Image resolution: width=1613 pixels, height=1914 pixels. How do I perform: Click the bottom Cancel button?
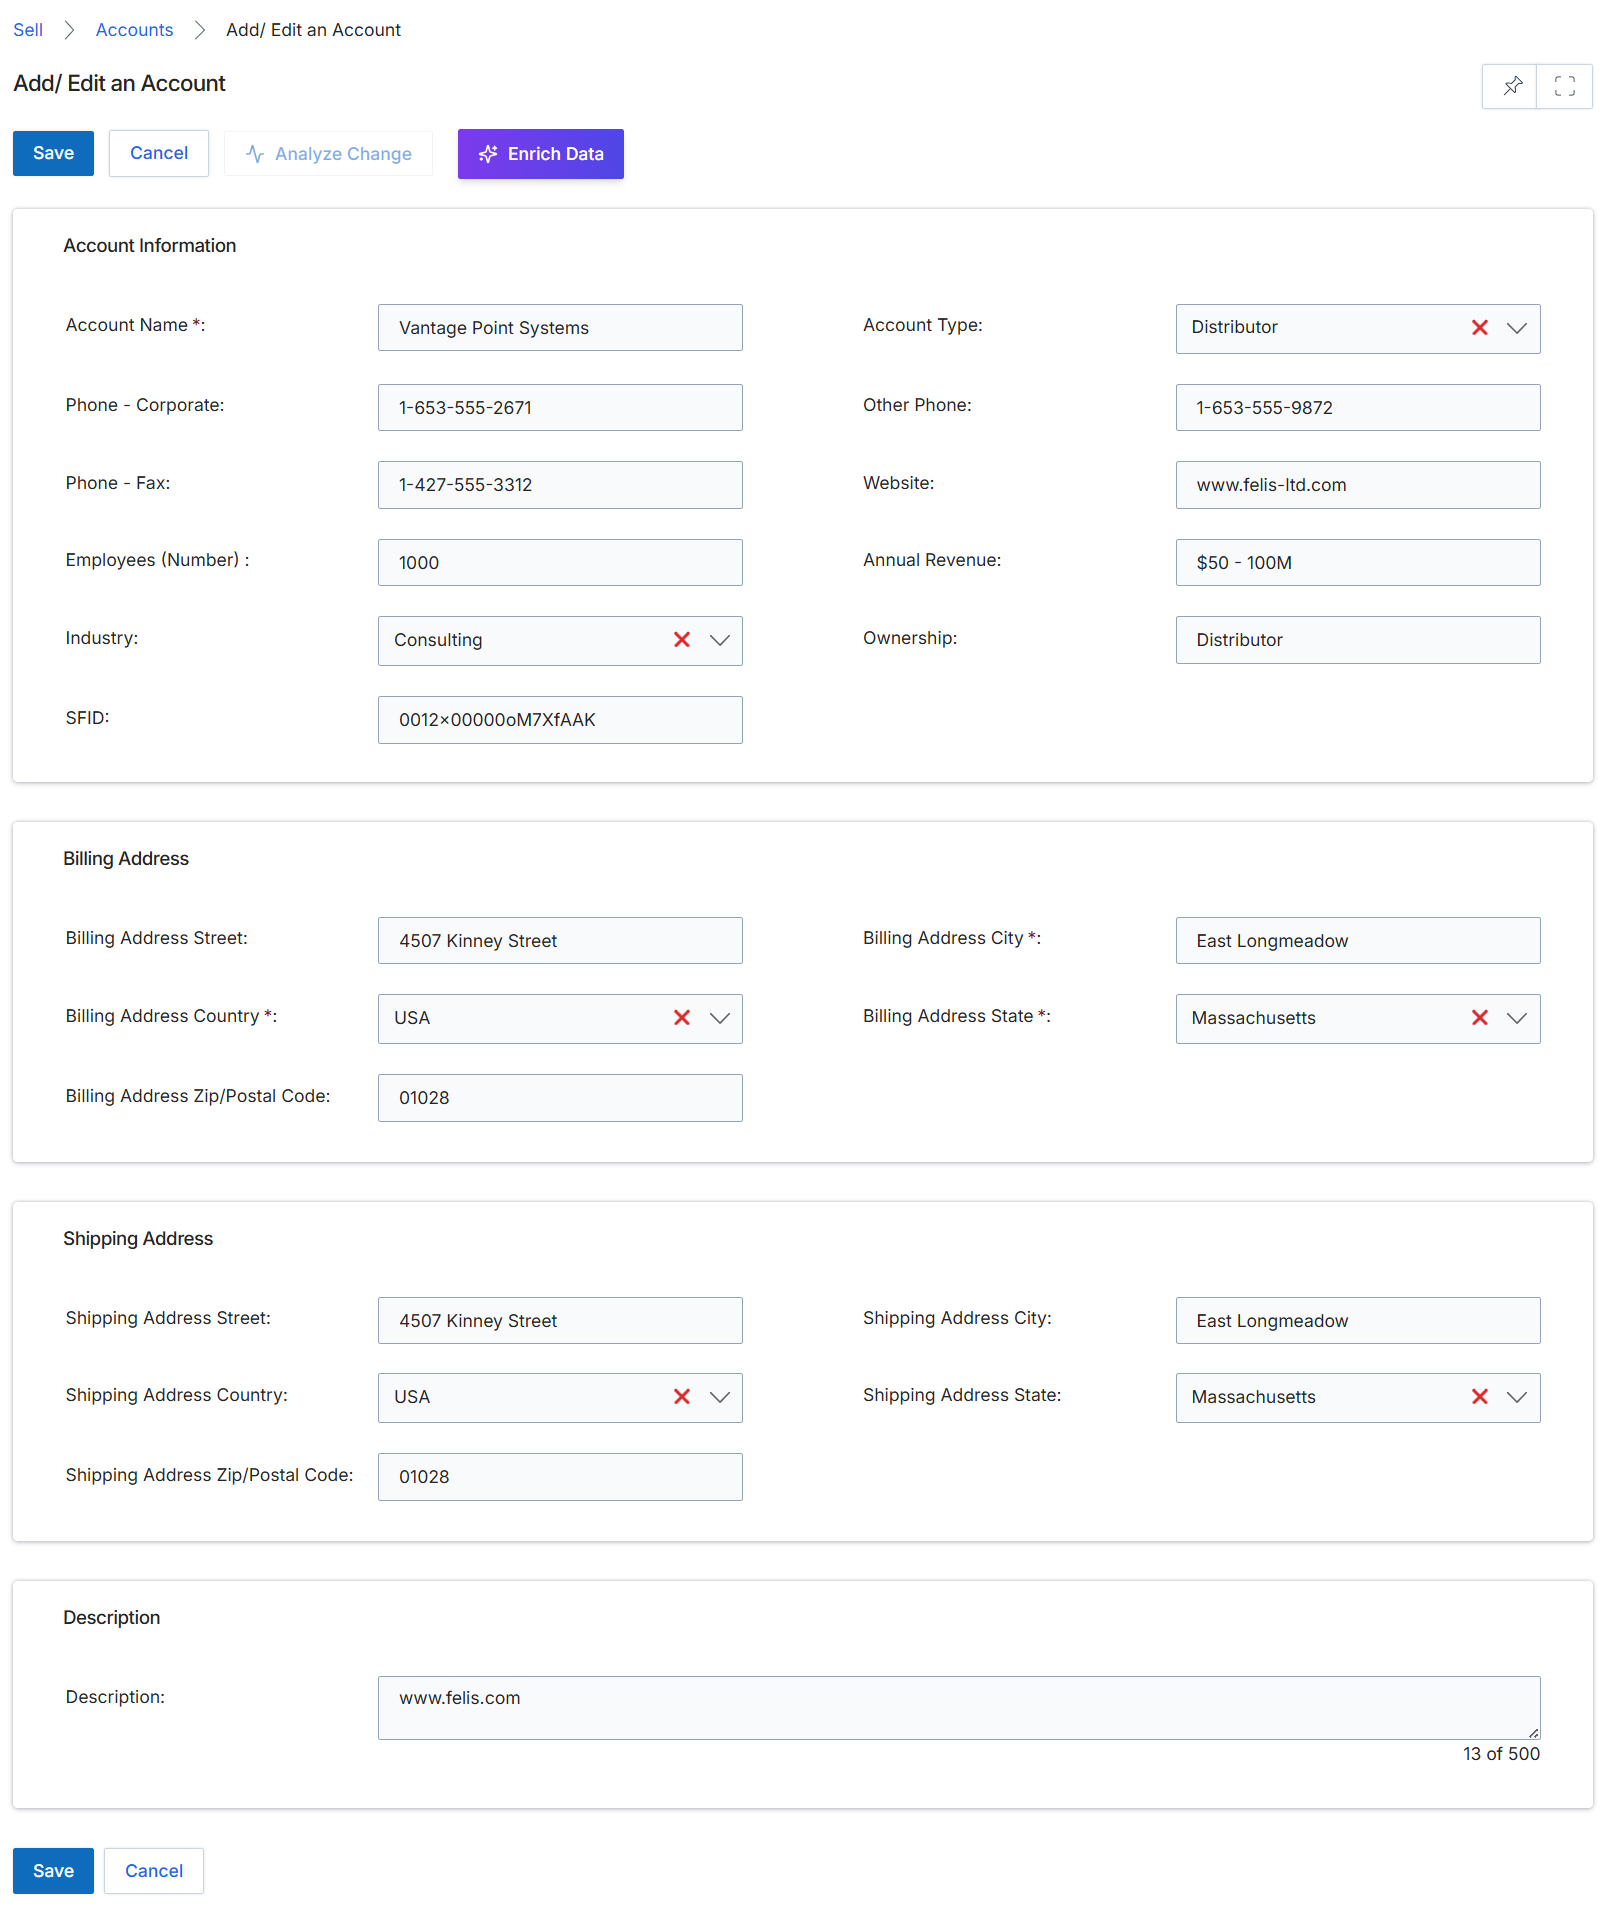[x=154, y=1871]
